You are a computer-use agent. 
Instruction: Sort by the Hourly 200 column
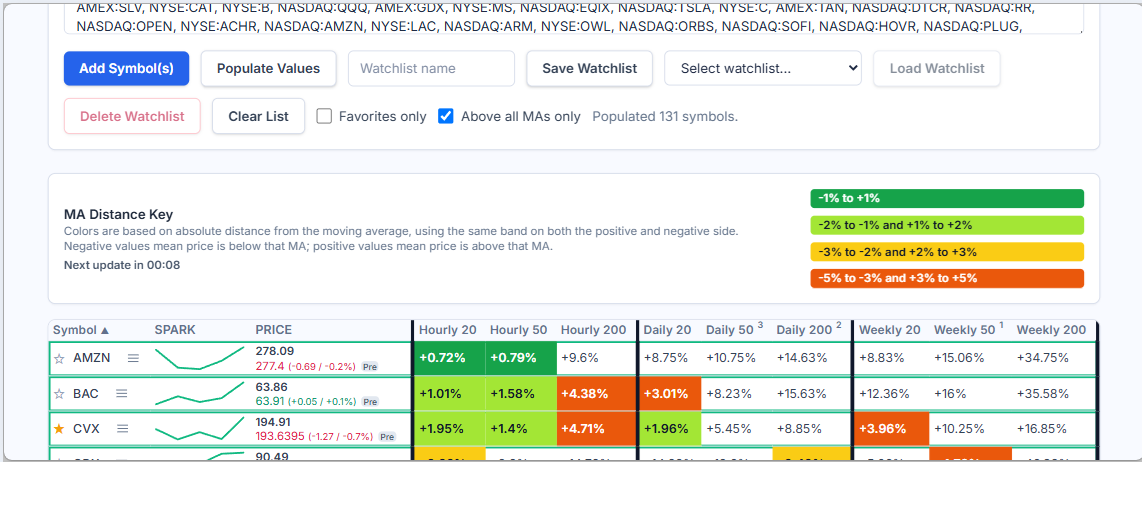pyautogui.click(x=594, y=330)
